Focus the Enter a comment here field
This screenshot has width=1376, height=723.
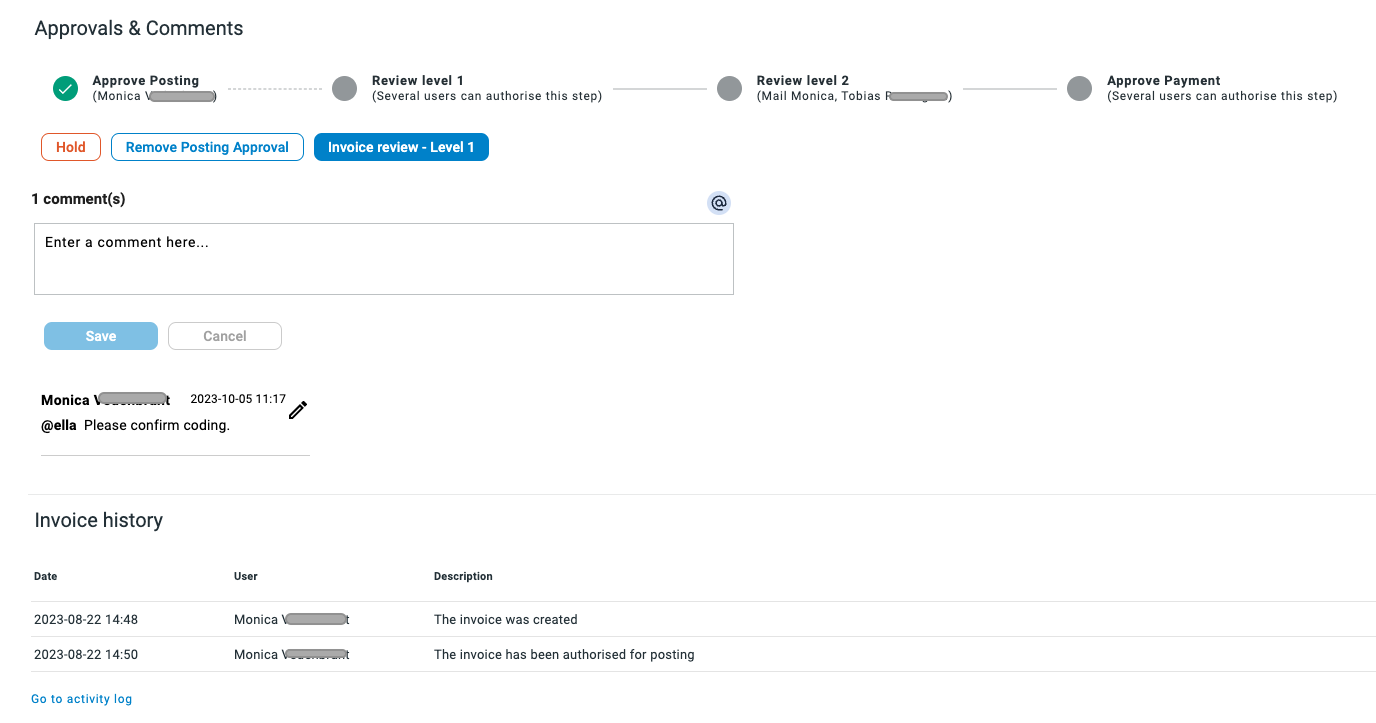tap(384, 259)
